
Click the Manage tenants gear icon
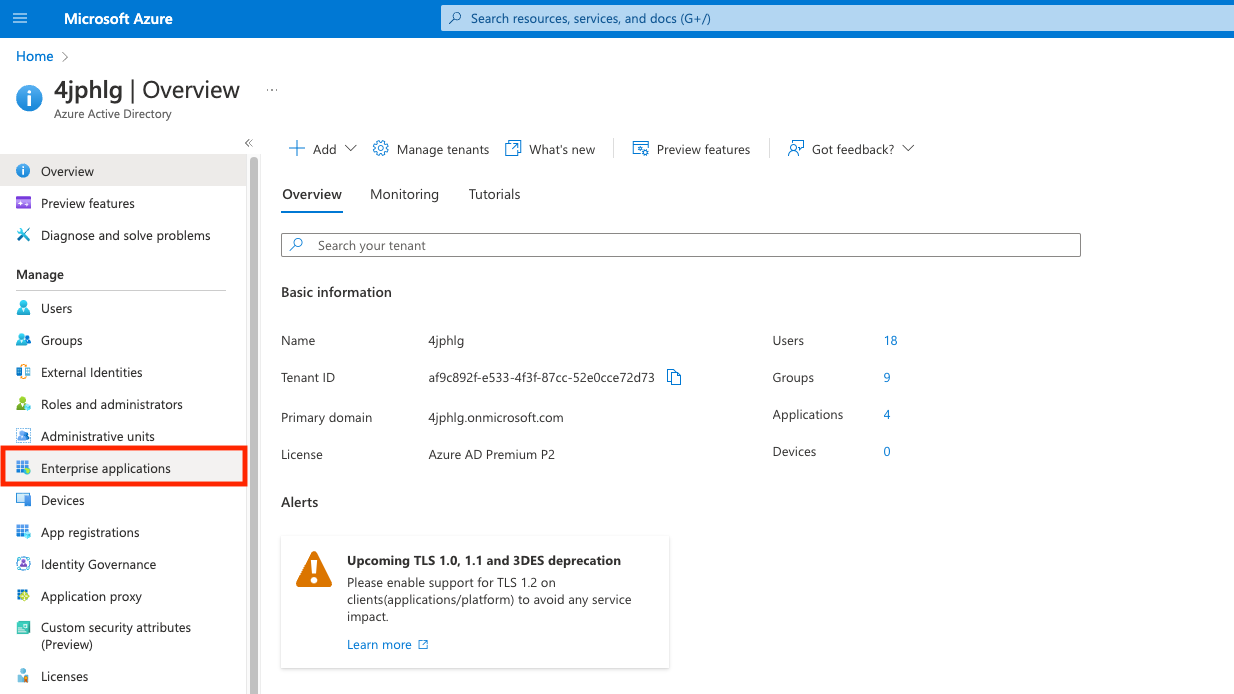pos(380,148)
